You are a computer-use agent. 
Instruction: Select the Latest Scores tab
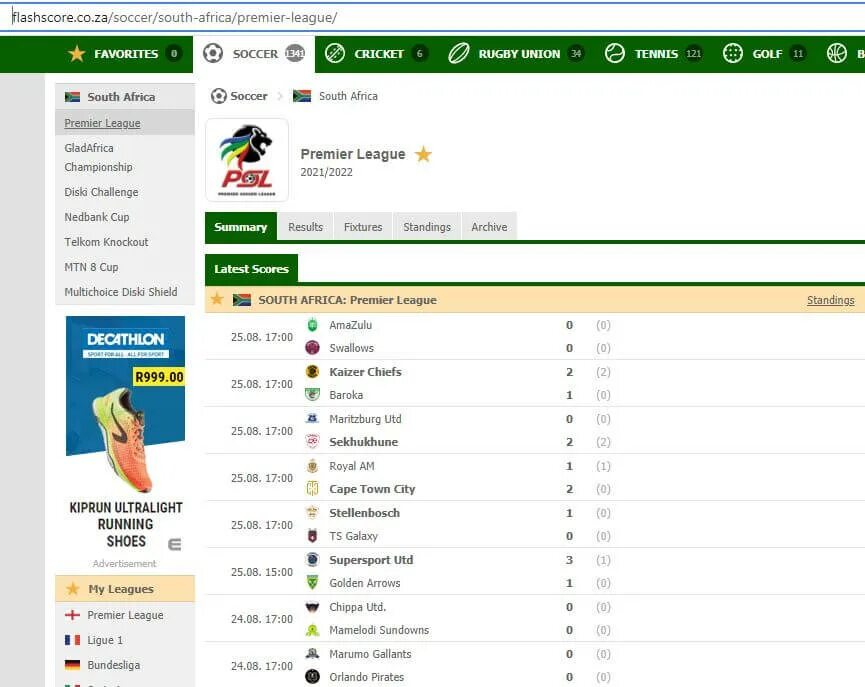[252, 269]
